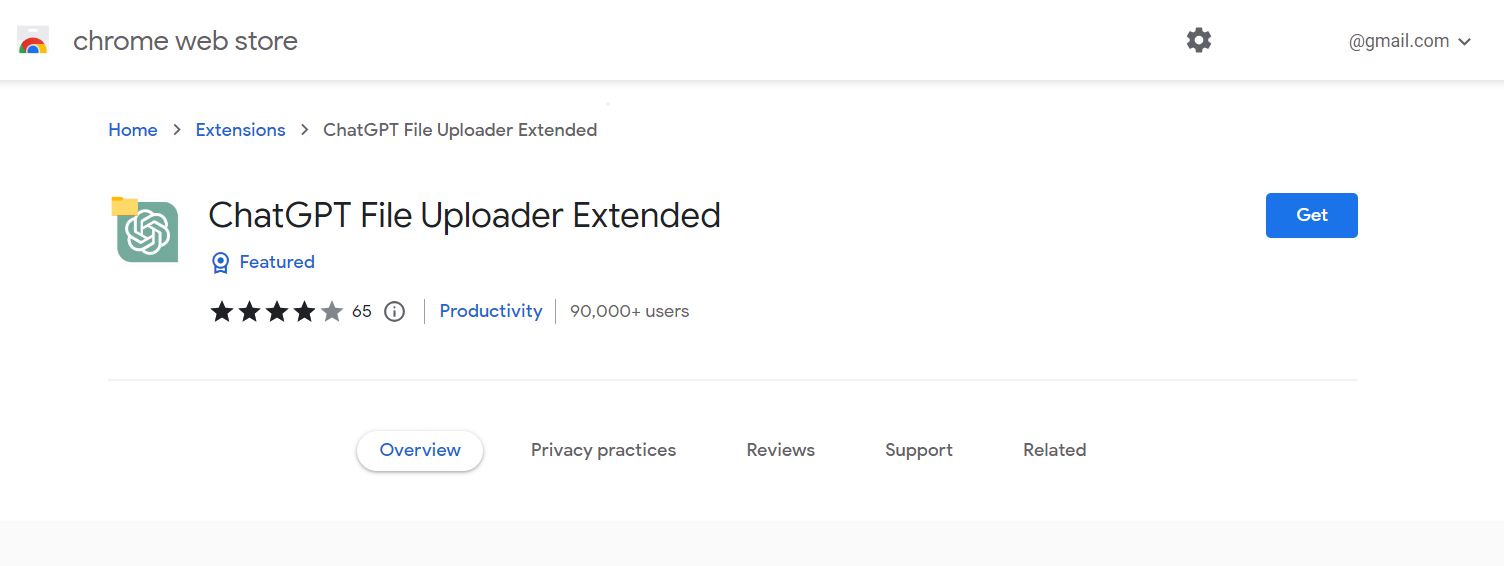1504x566 pixels.
Task: Click the Featured badge ribbon icon
Action: [221, 262]
